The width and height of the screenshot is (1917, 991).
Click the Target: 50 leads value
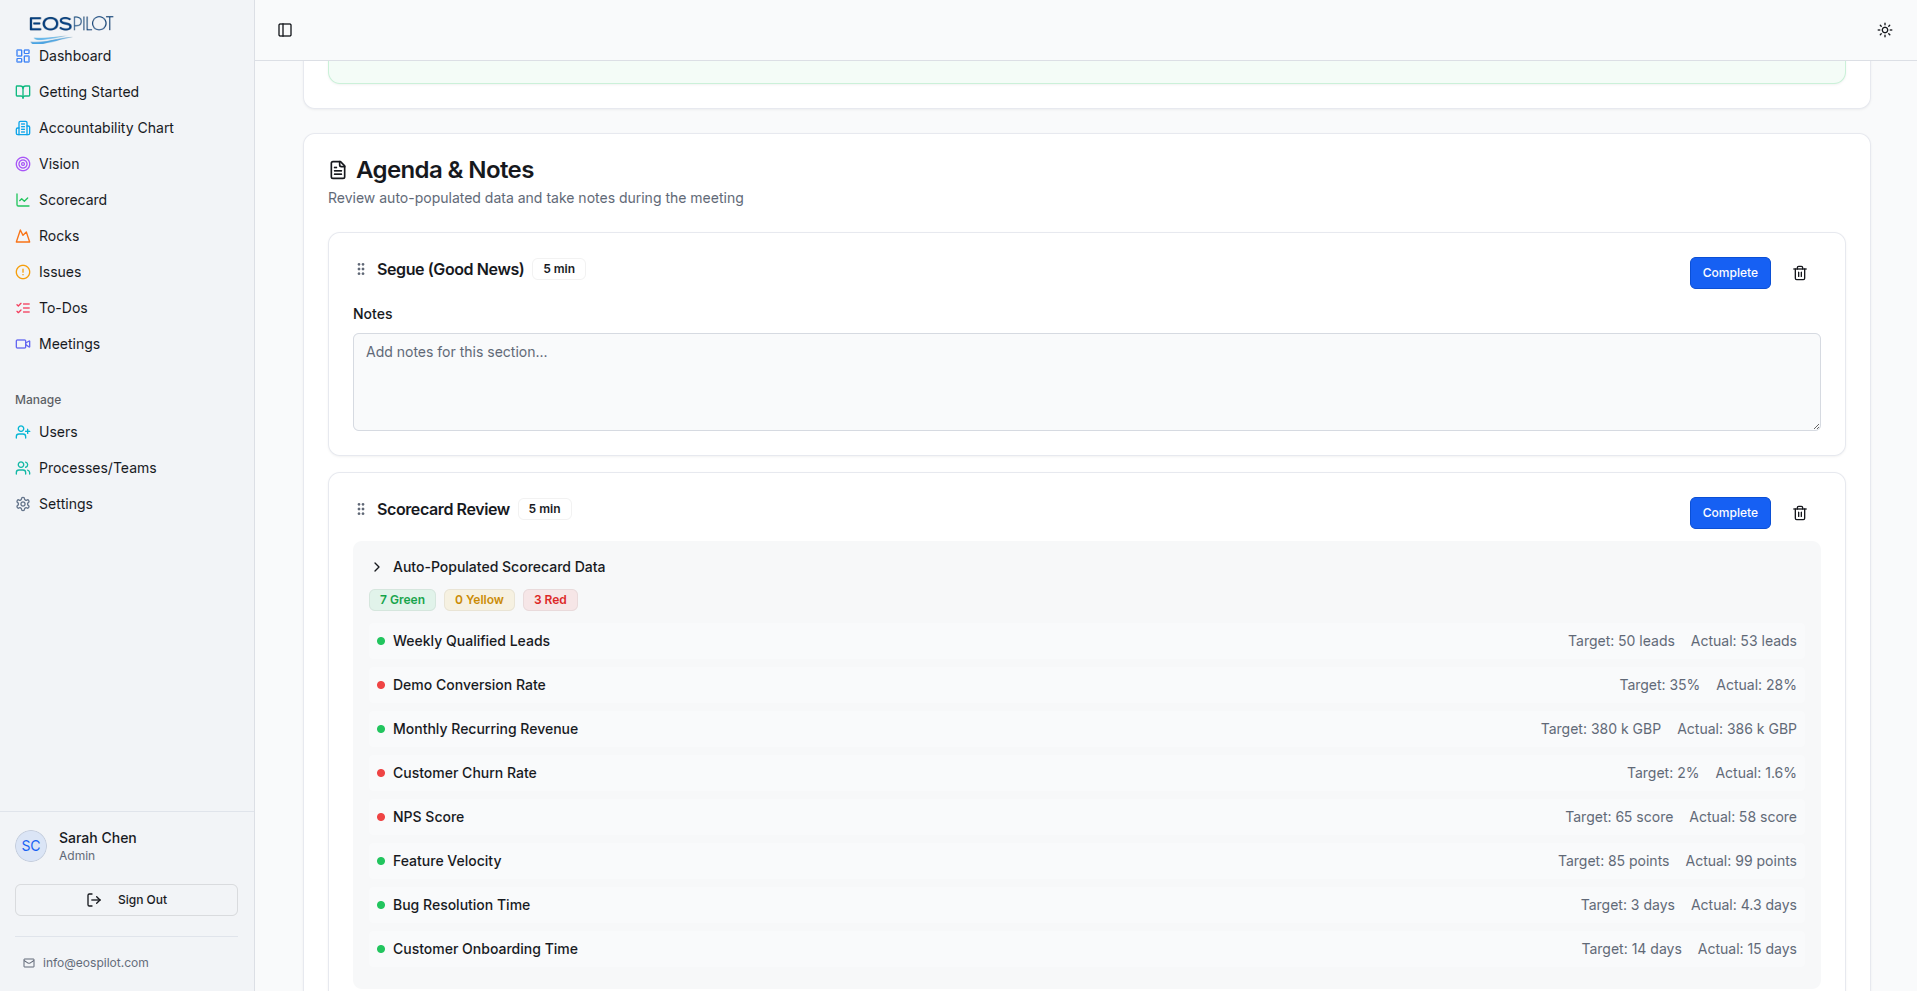[1621, 641]
